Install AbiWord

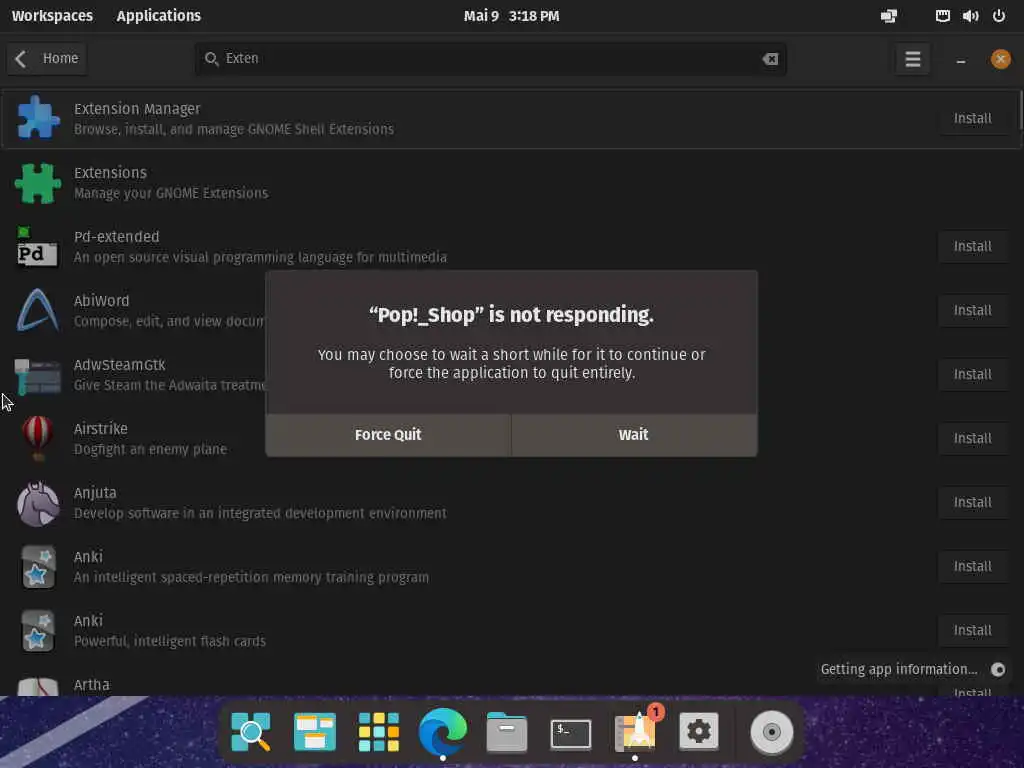tap(972, 310)
